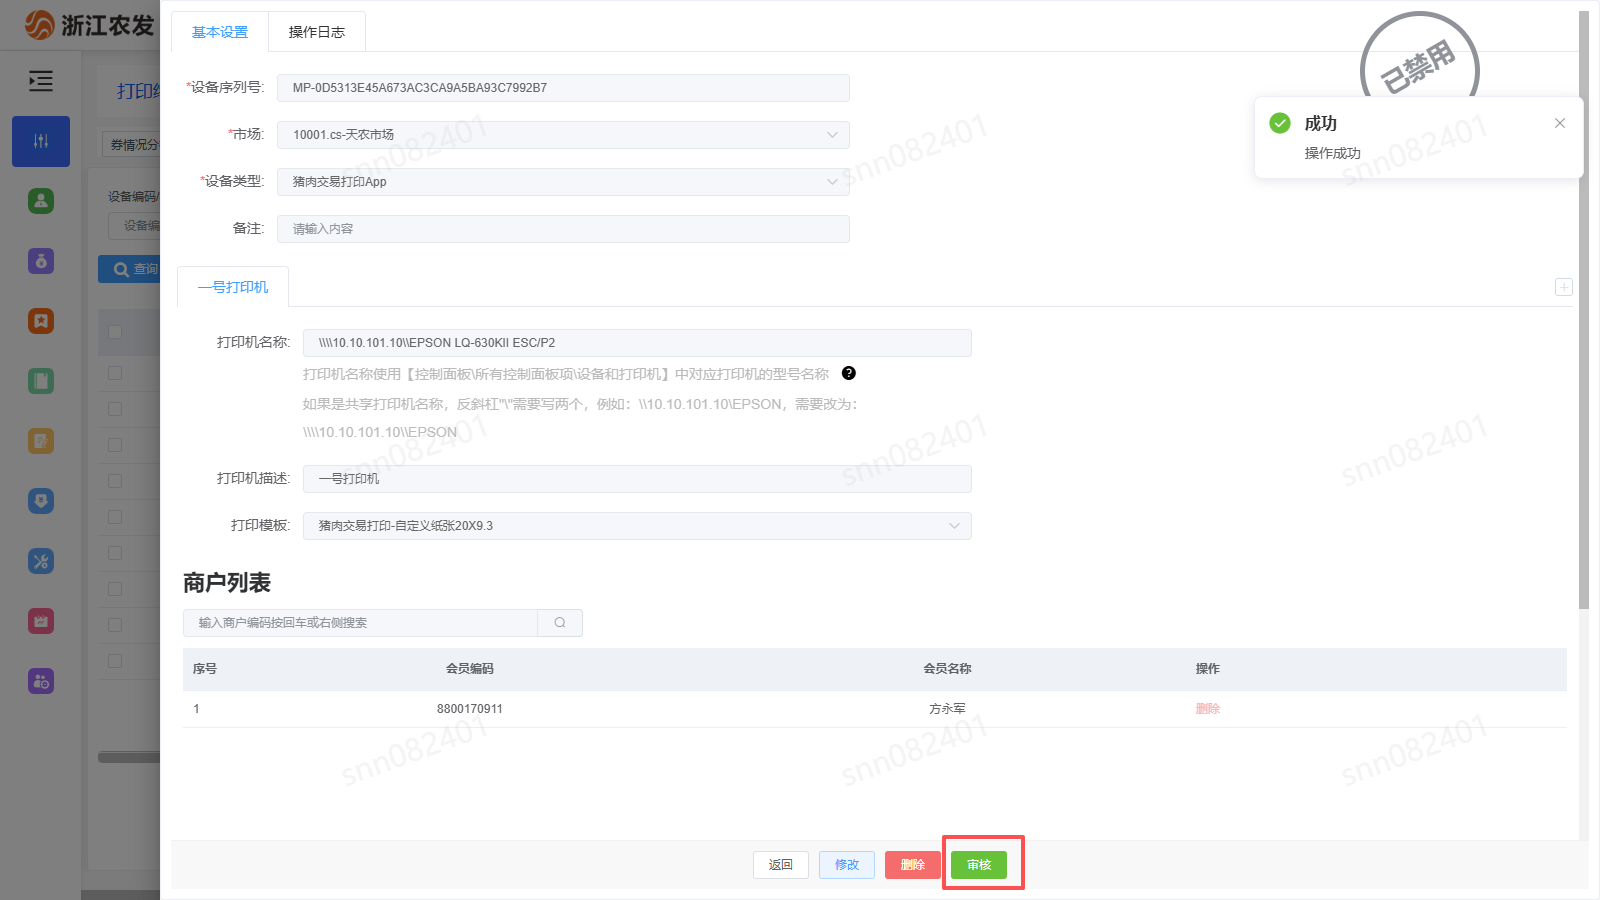
Task: Open the purple users sidebar module
Action: (x=41, y=681)
